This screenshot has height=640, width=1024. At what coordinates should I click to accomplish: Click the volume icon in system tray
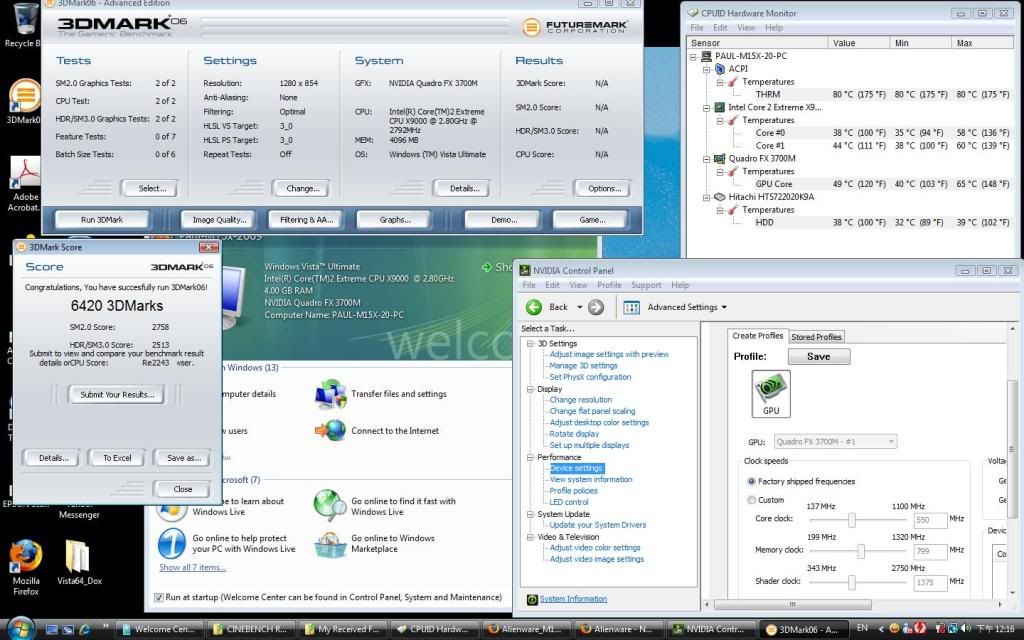pos(967,628)
